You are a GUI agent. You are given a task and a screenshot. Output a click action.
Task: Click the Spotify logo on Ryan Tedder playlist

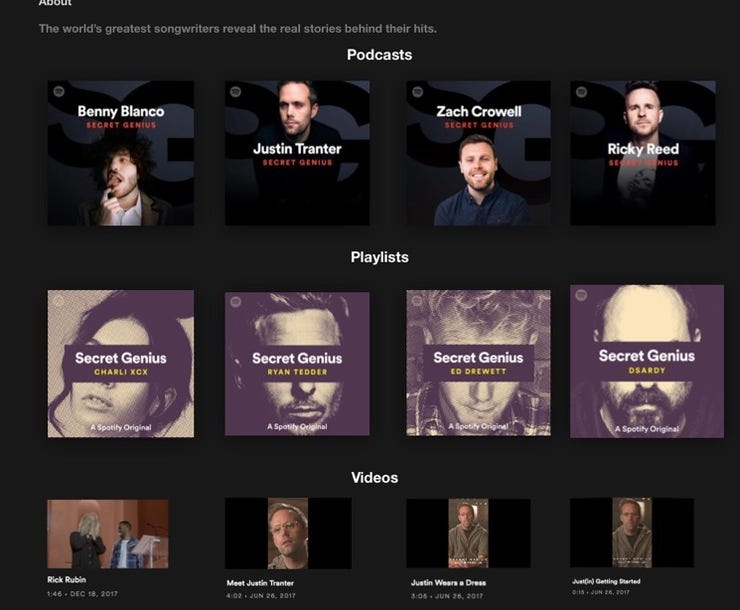tap(235, 302)
